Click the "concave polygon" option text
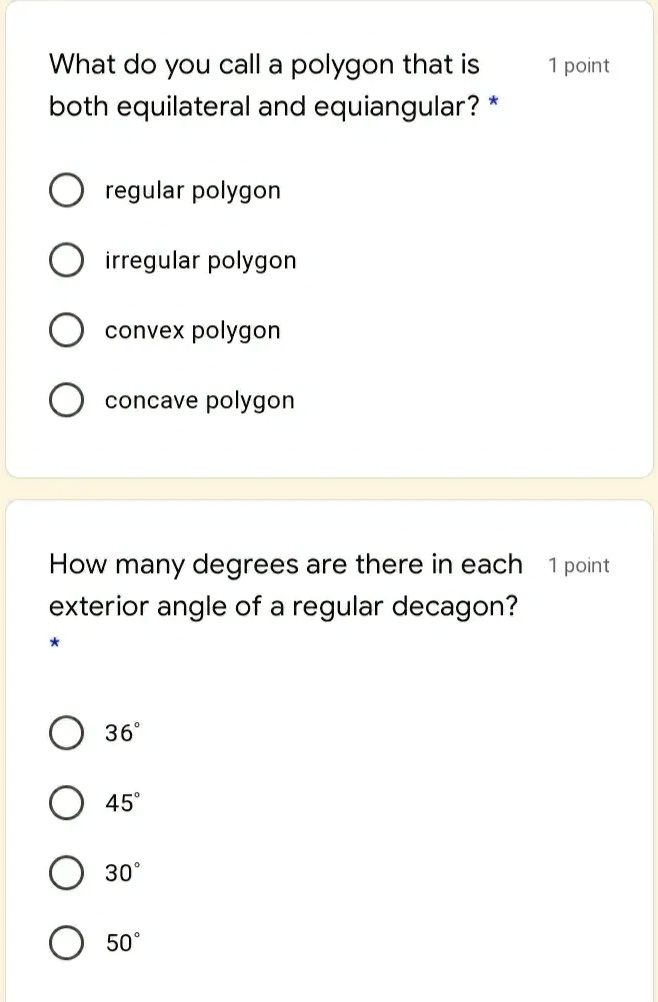The image size is (658, 1002). 200,401
